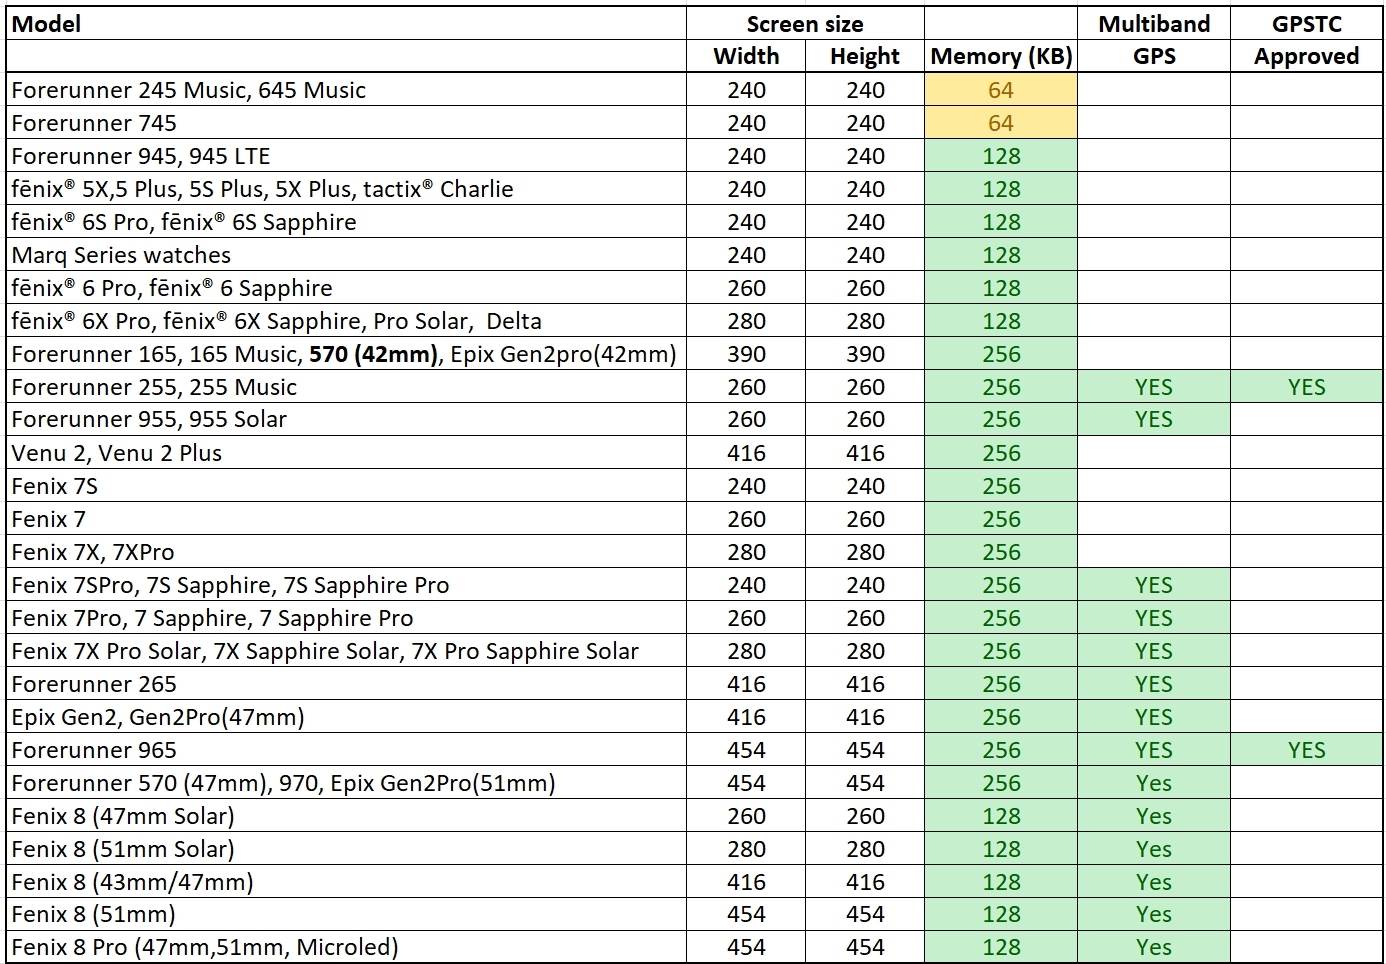Select the Screen size header cell
This screenshot has height=964, width=1386.
point(804,24)
